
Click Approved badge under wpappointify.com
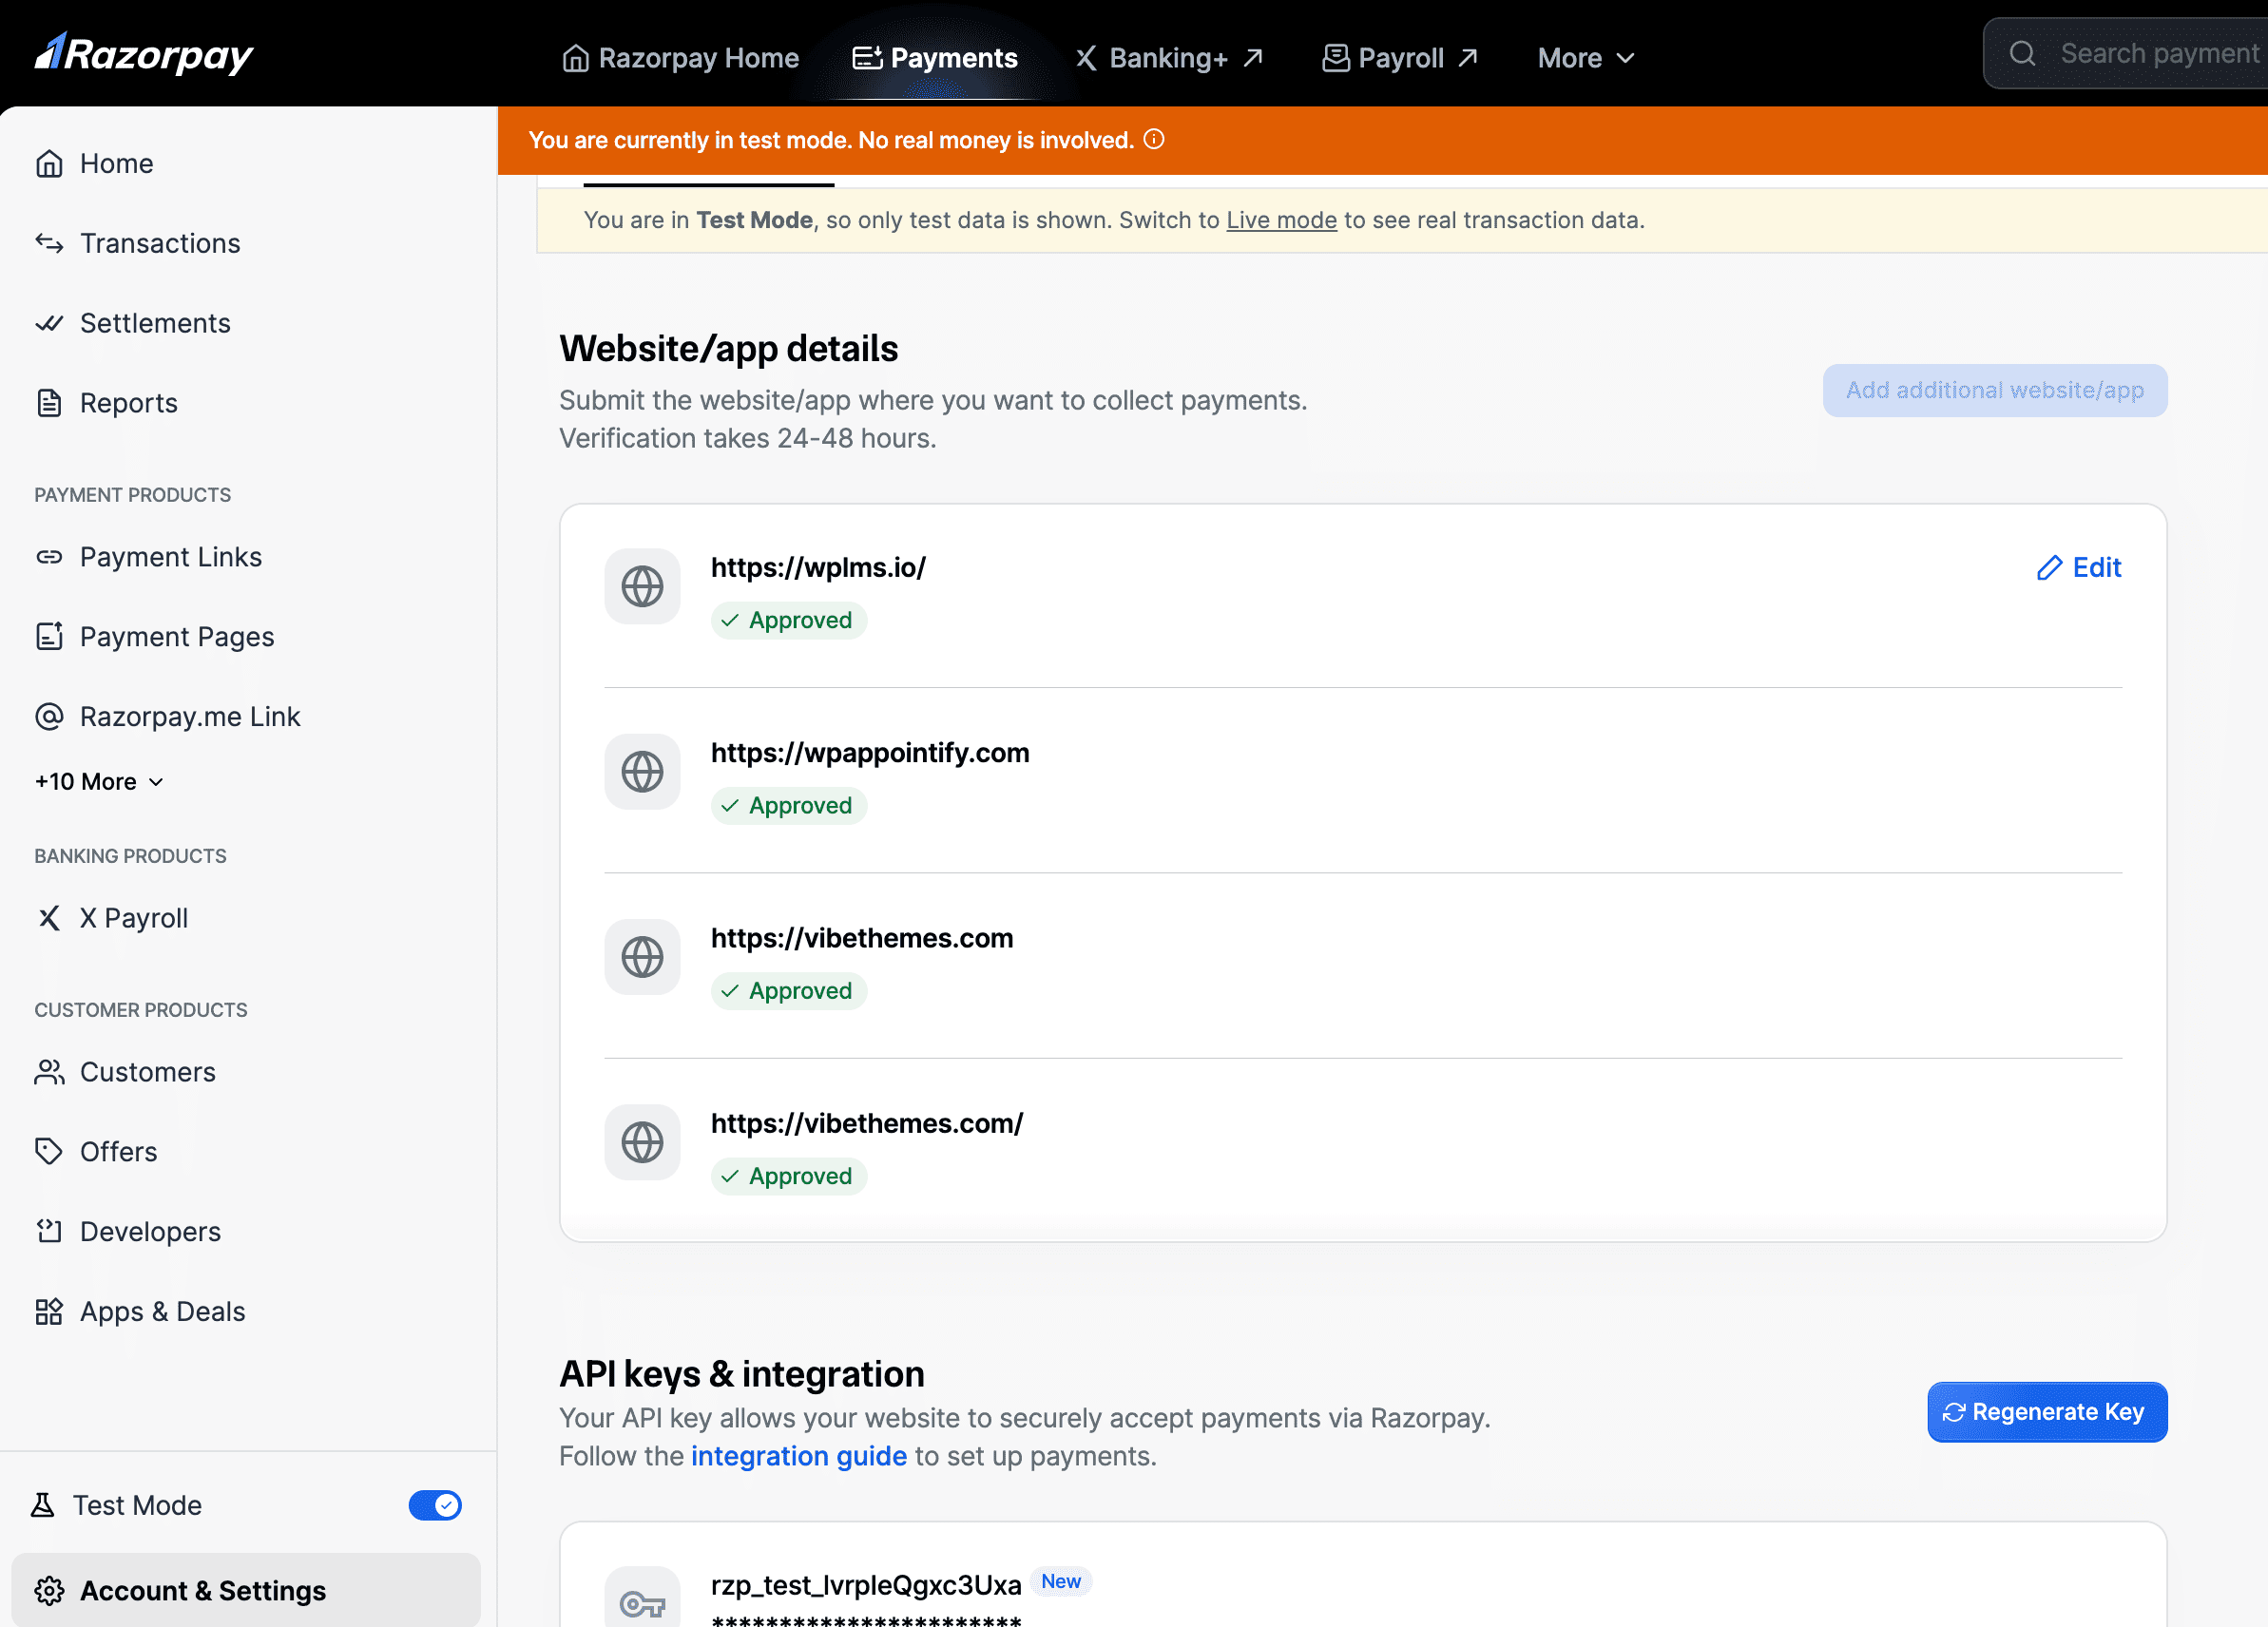click(789, 805)
